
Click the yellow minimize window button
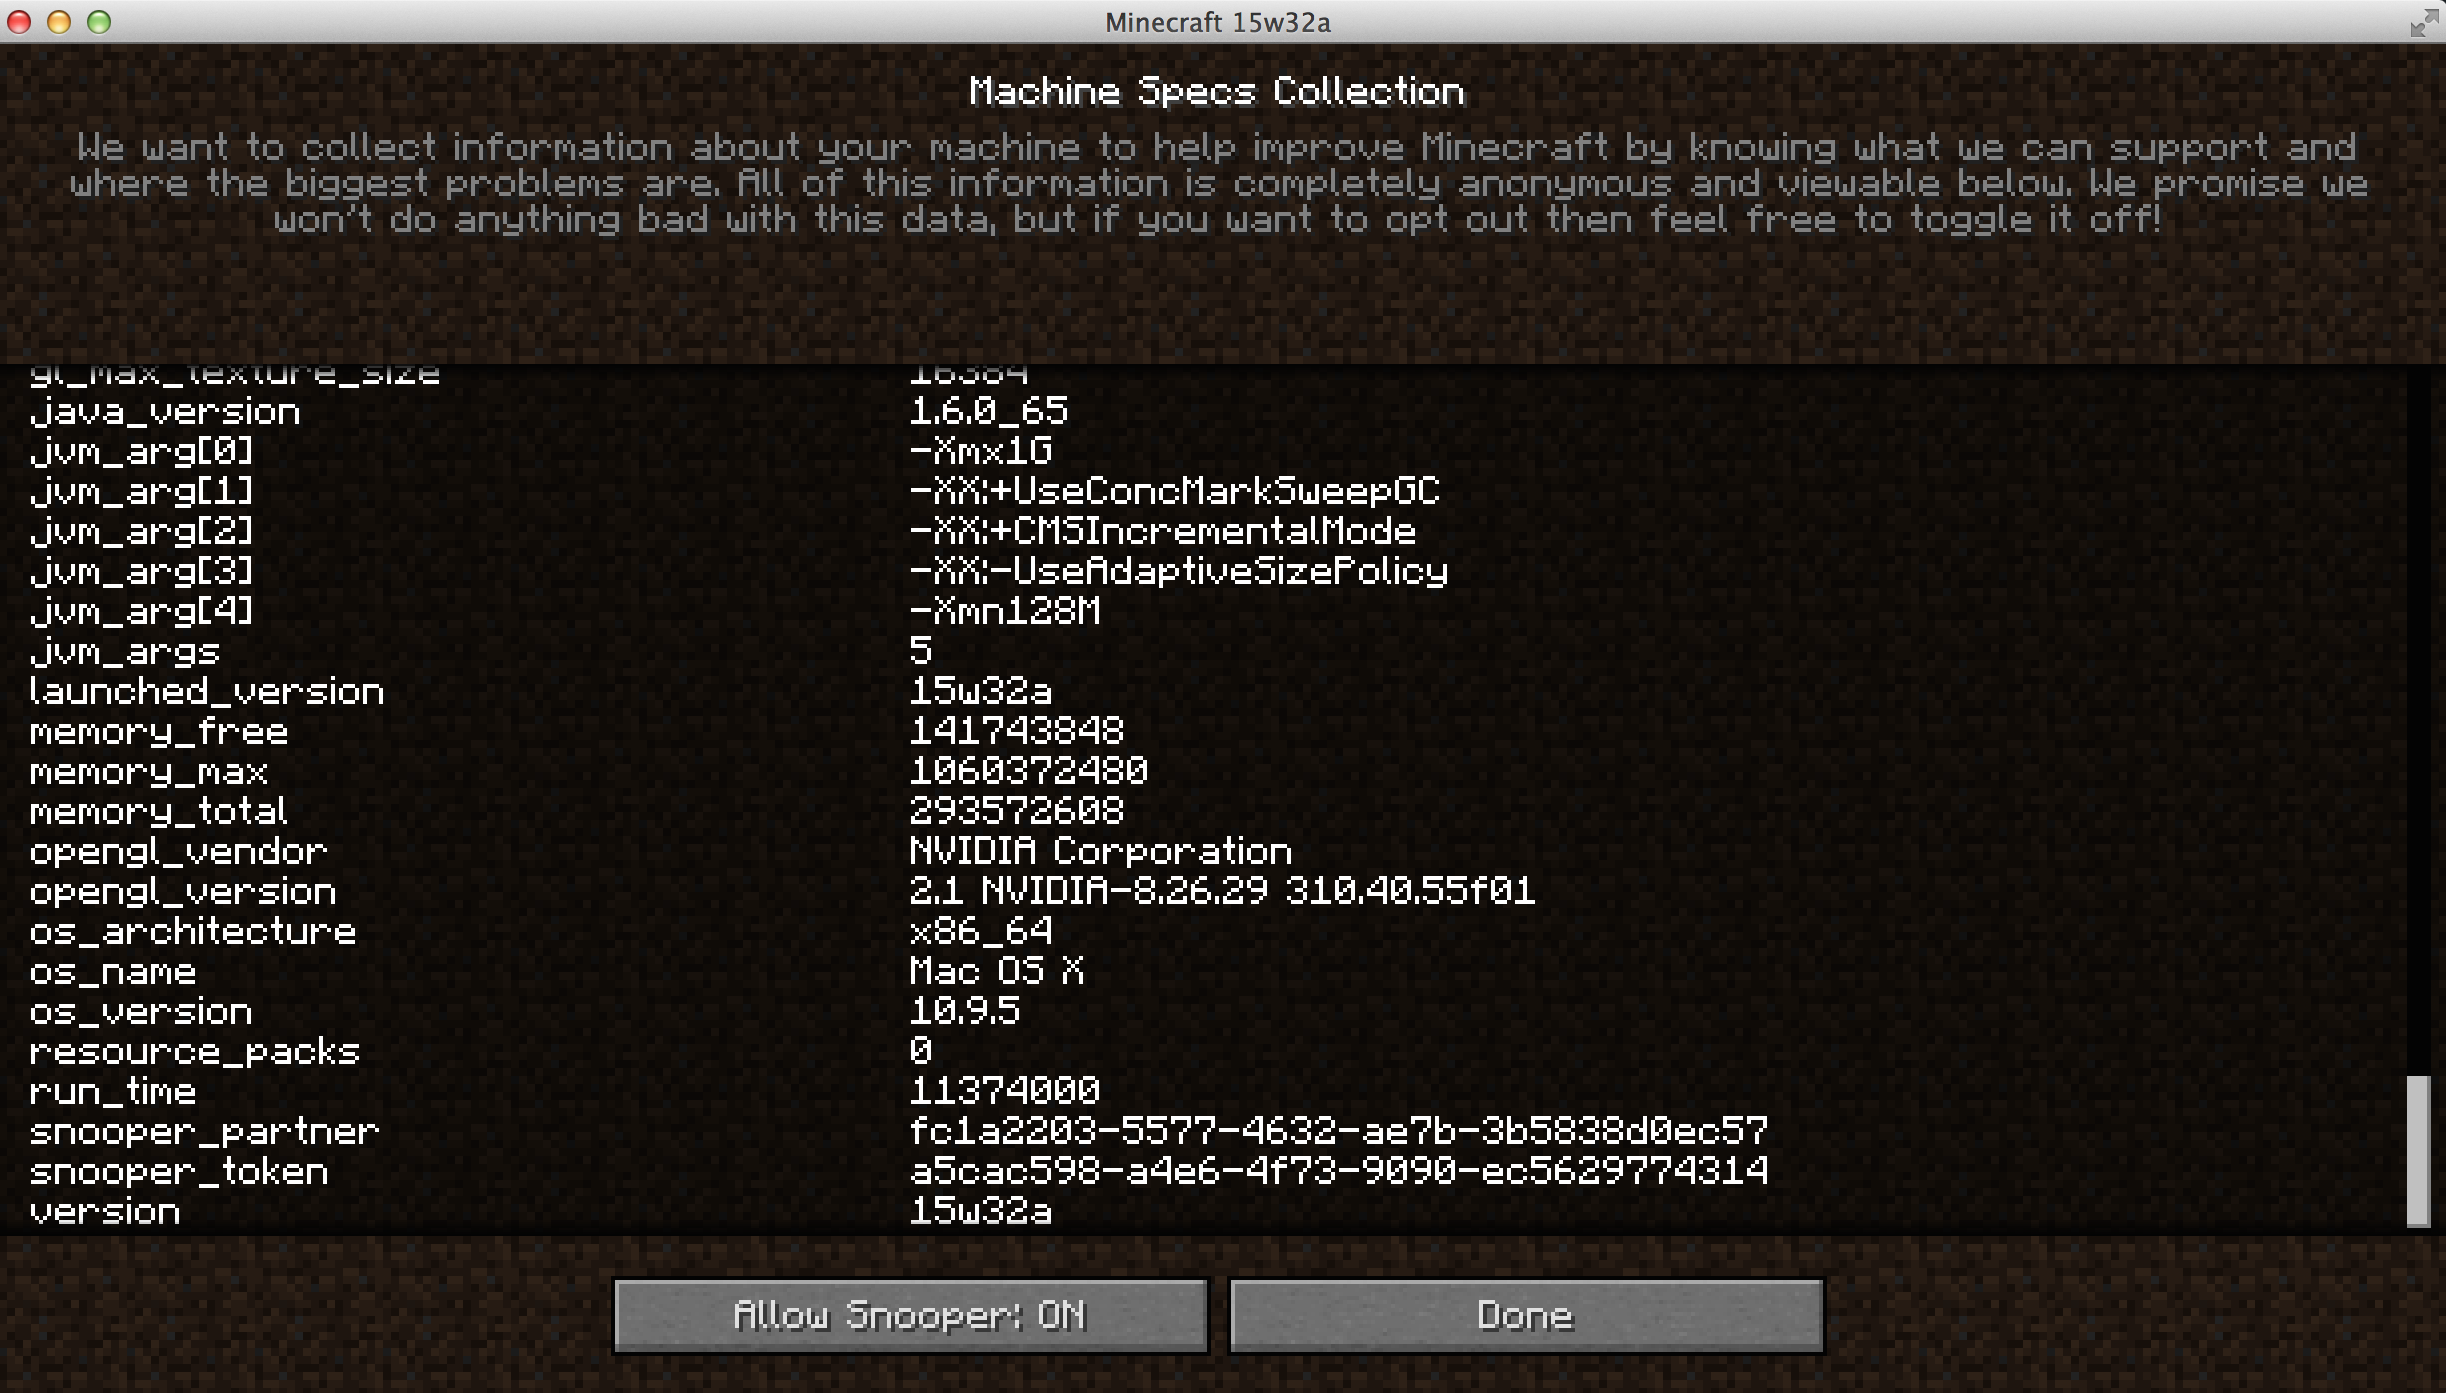coord(59,22)
